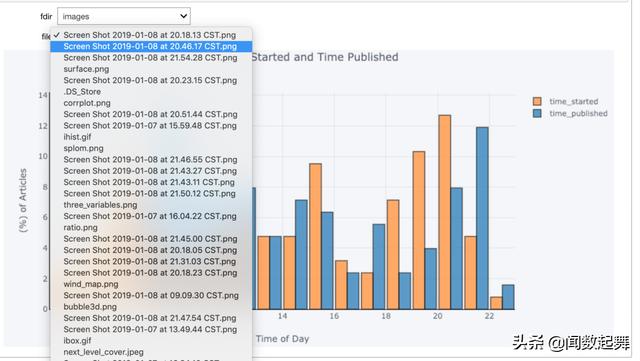Select Screen Shot 2019-01-08 at 21.45.00 CST.png
This screenshot has height=361, width=640.
point(151,239)
